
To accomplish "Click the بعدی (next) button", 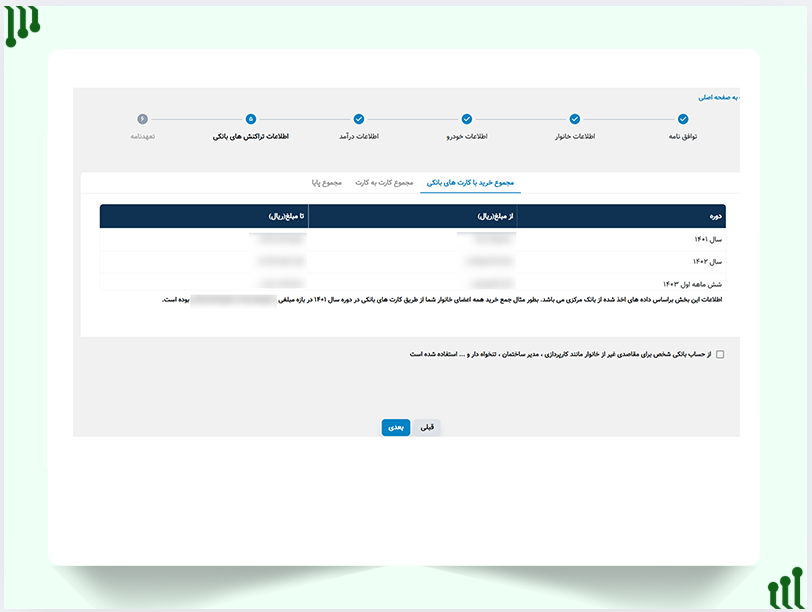I will click(396, 427).
